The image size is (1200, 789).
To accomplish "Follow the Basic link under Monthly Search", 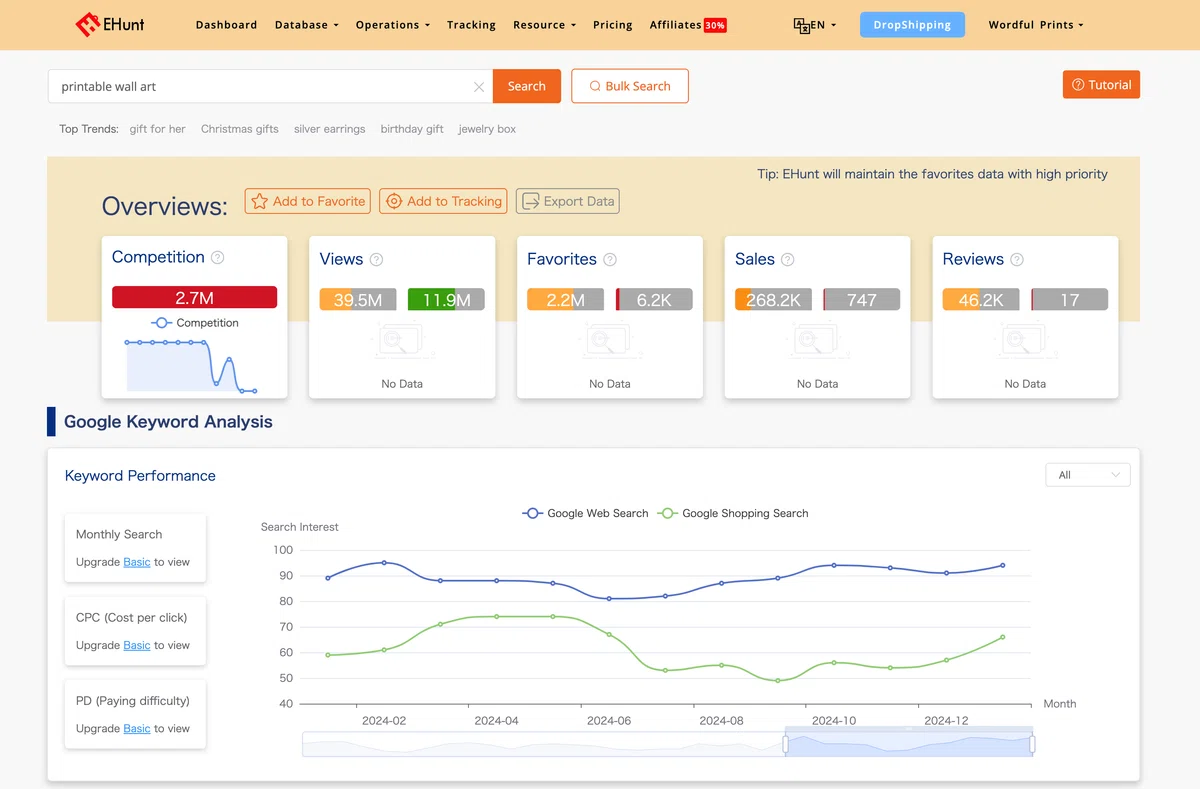I will (x=137, y=562).
